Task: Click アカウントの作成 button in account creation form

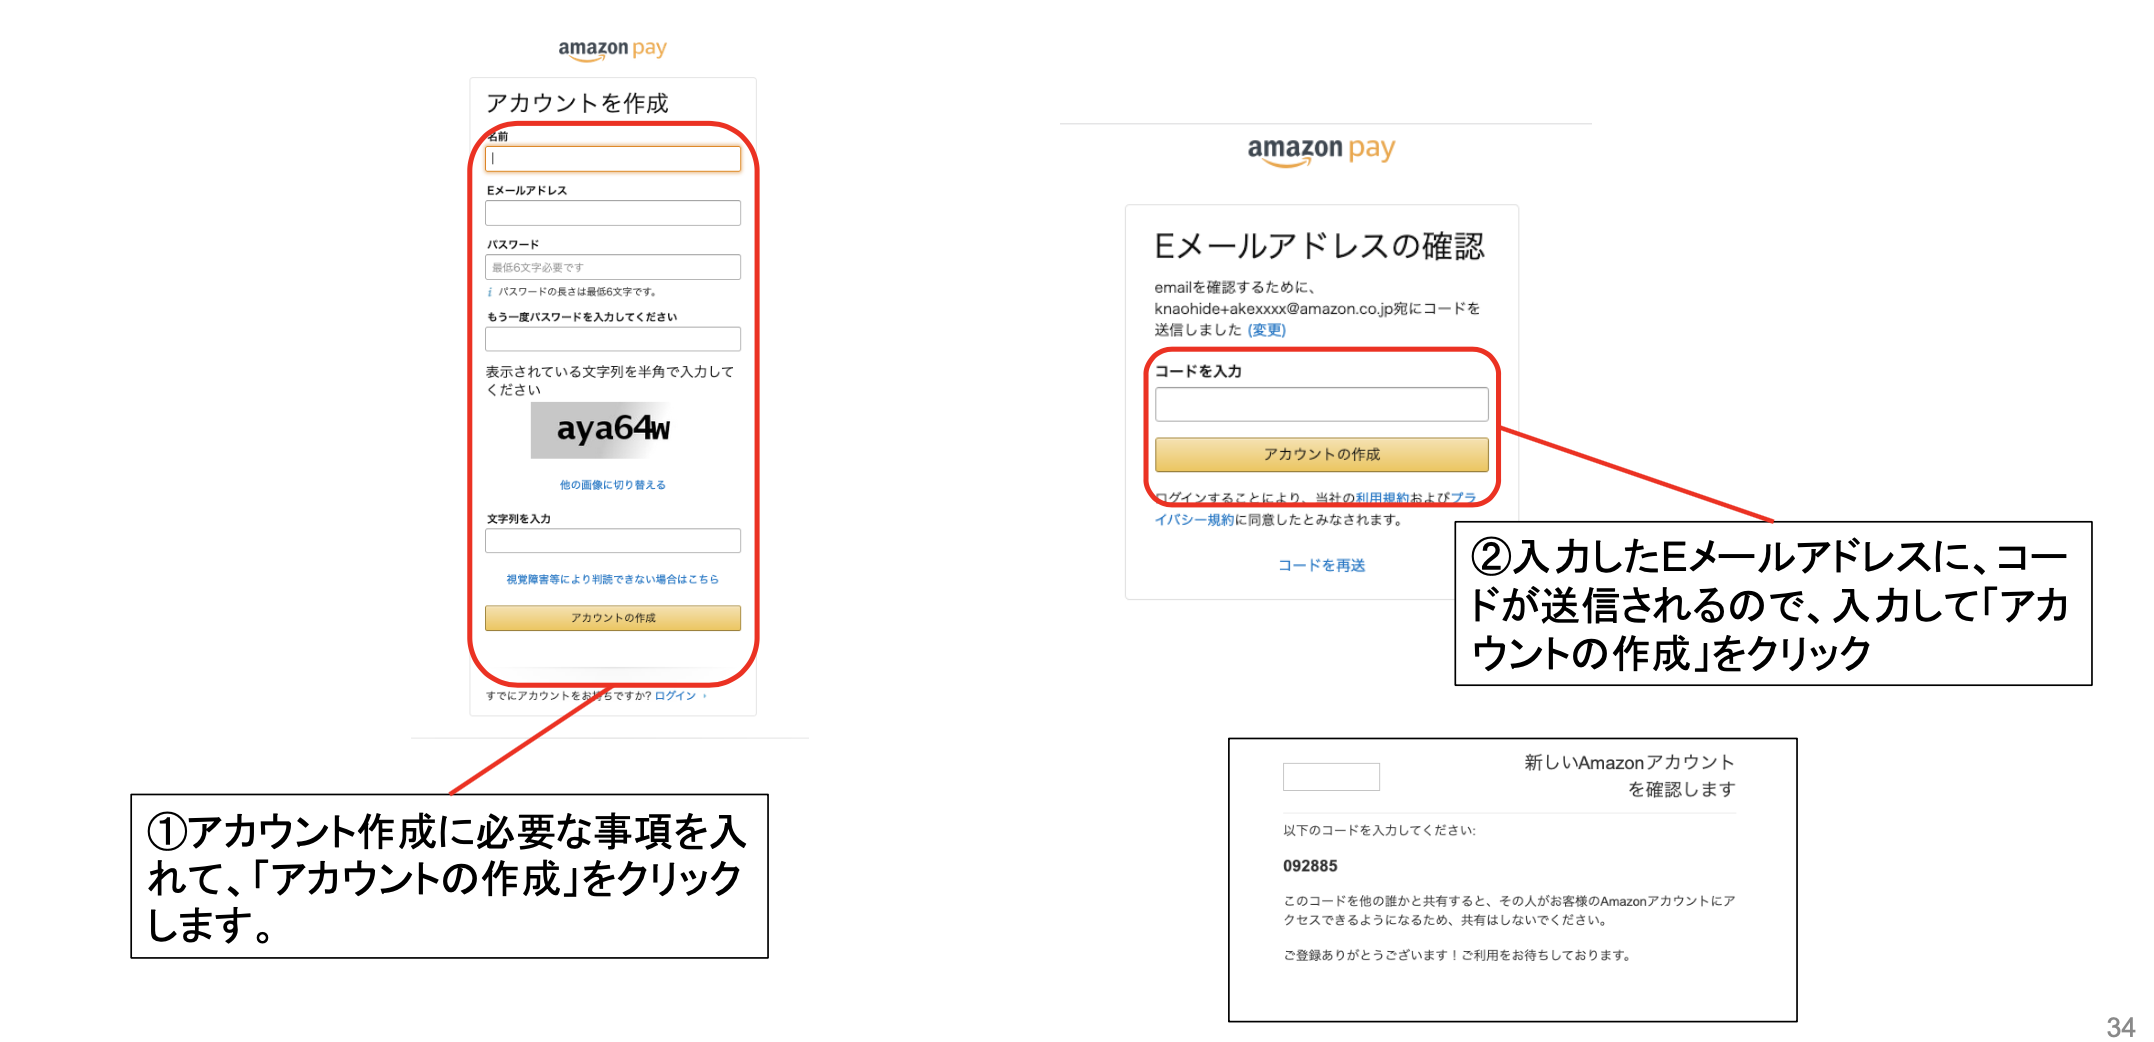Action: pos(612,618)
